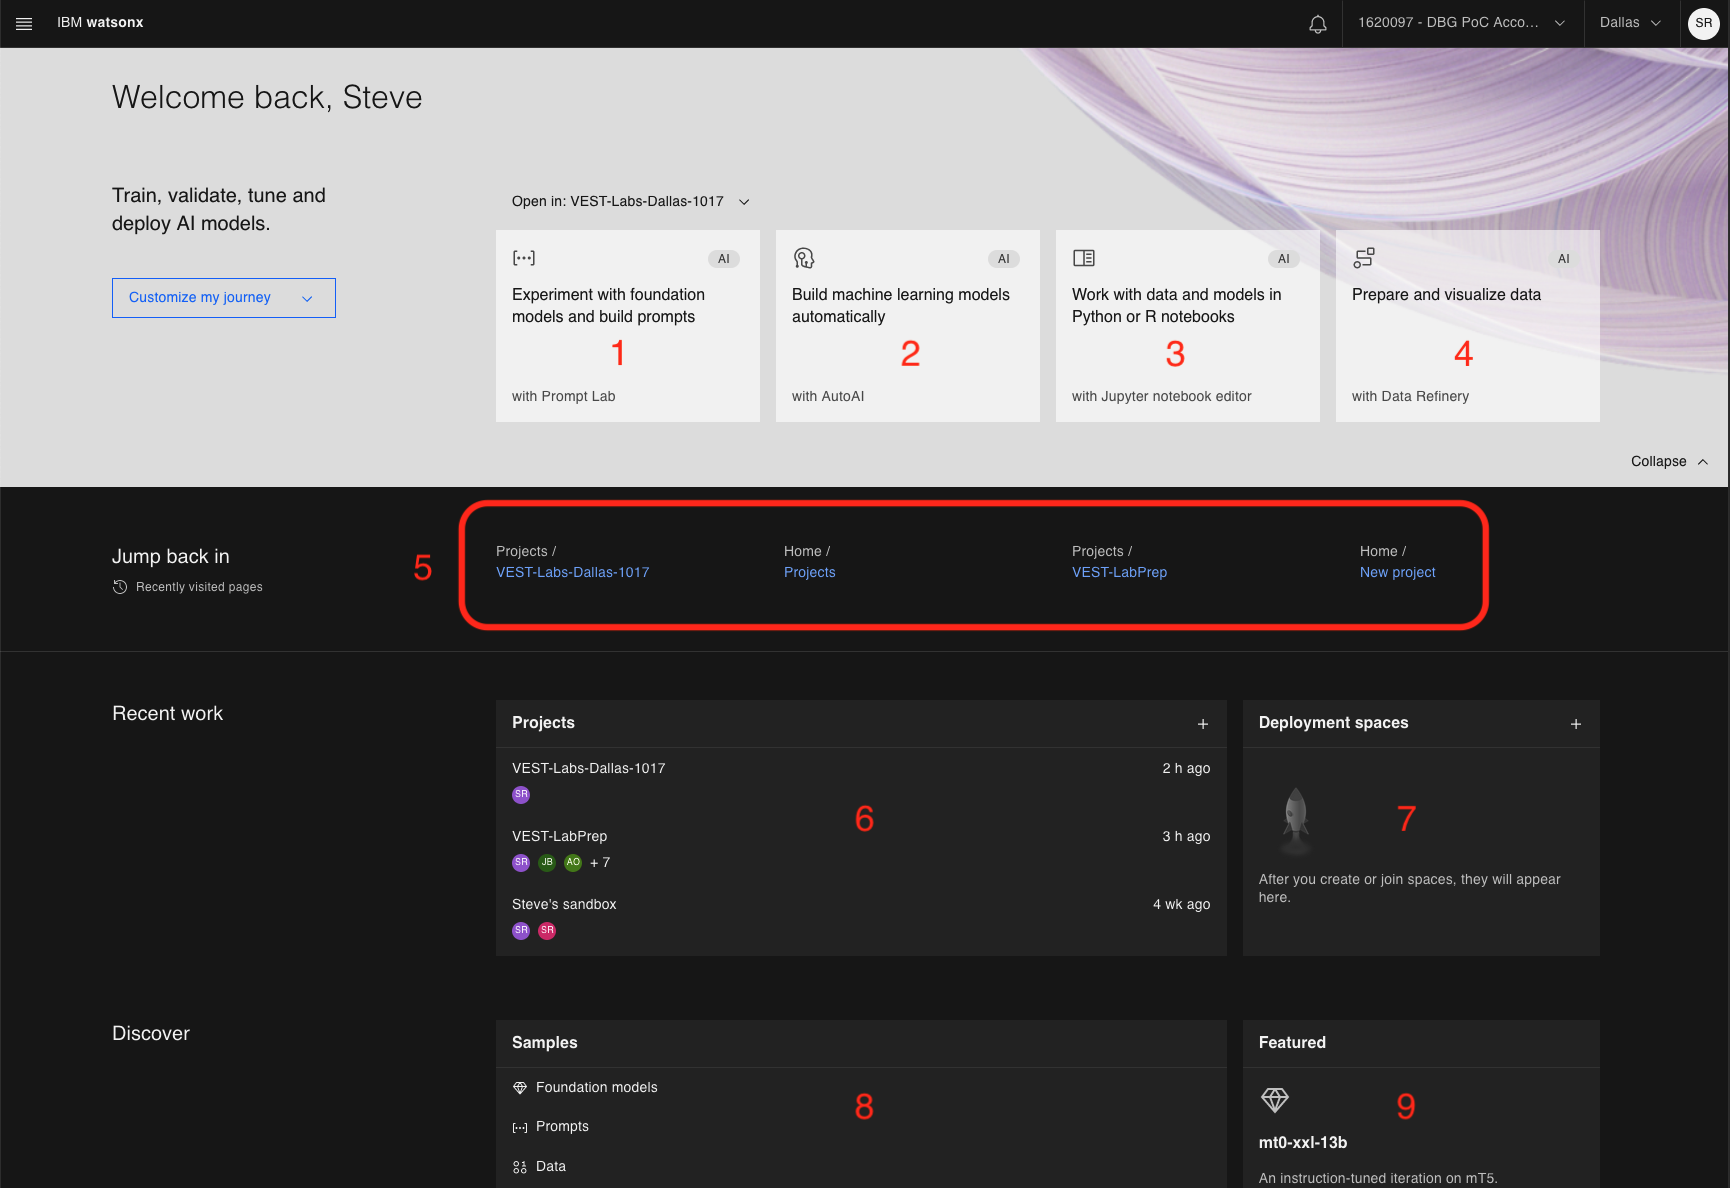Click the Featured panel header

pos(1292,1043)
